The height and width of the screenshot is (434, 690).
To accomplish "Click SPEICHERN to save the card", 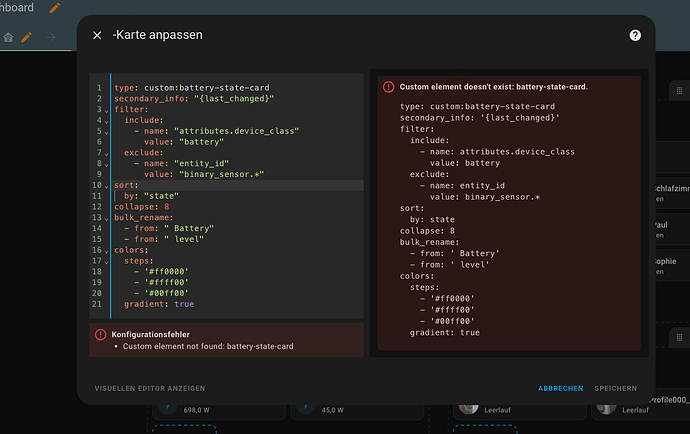I will tap(616, 388).
